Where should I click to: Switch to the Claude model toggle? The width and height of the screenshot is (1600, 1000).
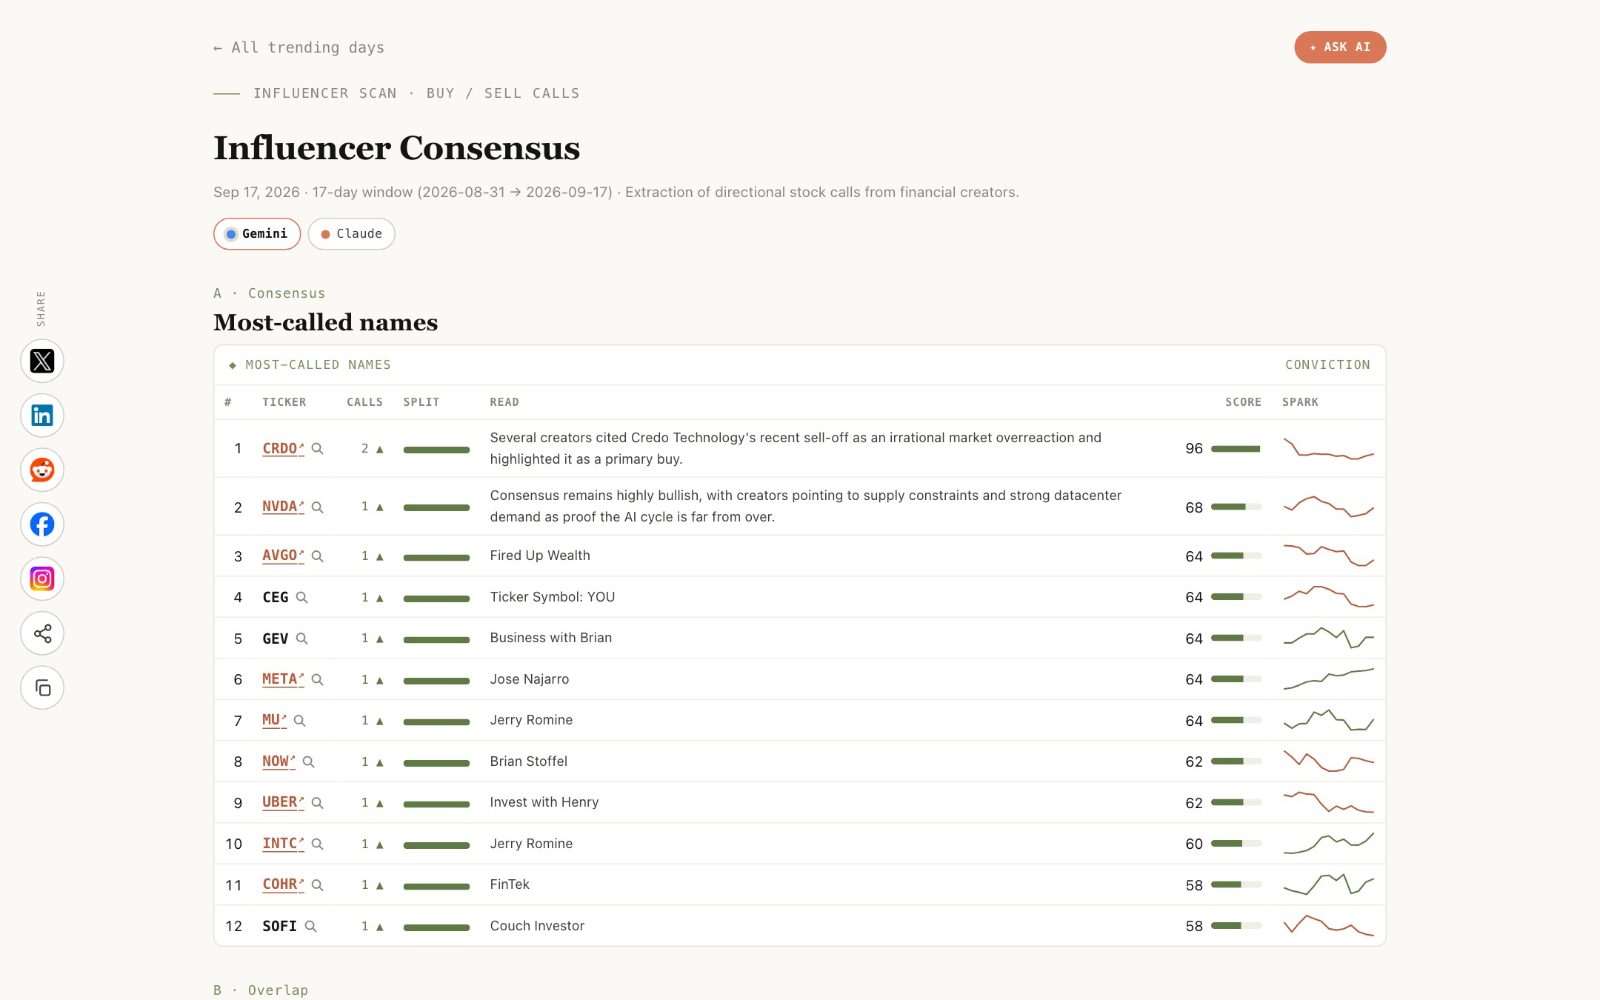(x=352, y=234)
